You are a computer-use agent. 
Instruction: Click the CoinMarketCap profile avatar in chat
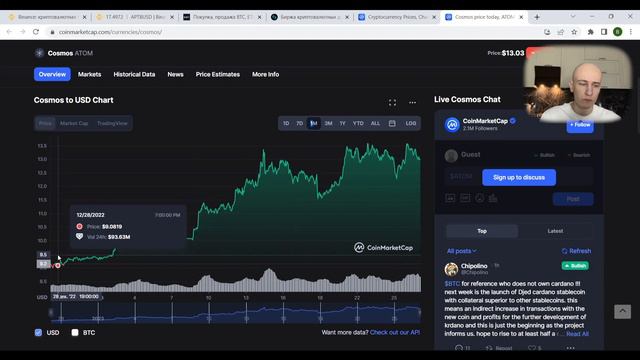452,124
